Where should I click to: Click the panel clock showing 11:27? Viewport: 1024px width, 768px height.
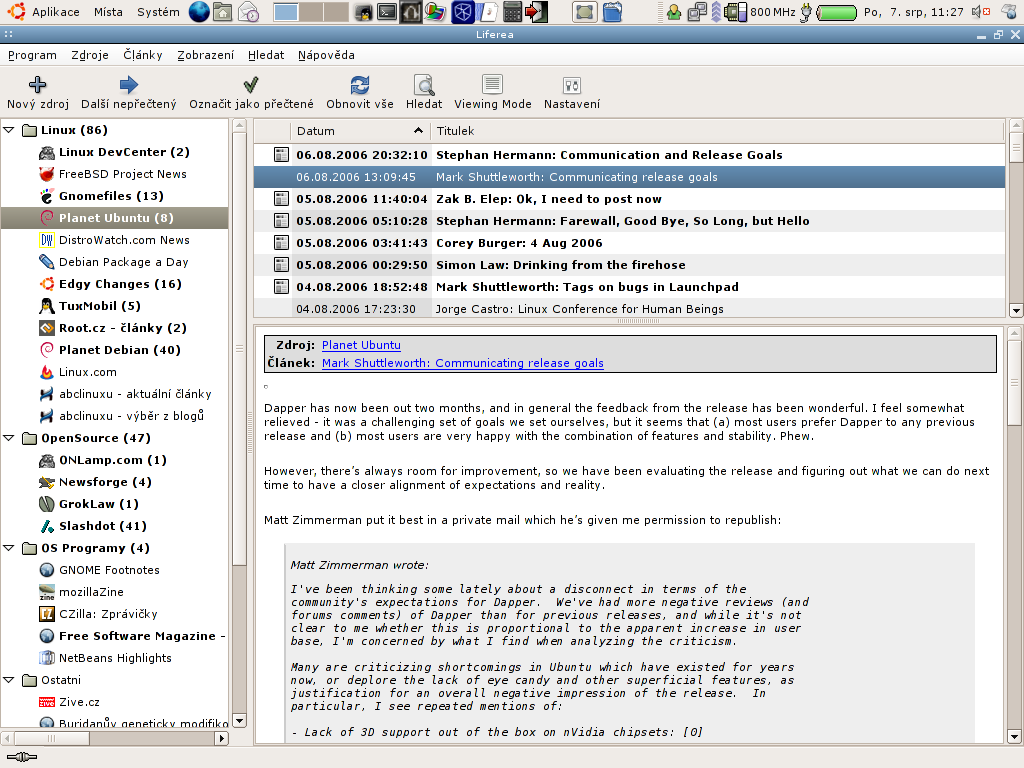(913, 12)
